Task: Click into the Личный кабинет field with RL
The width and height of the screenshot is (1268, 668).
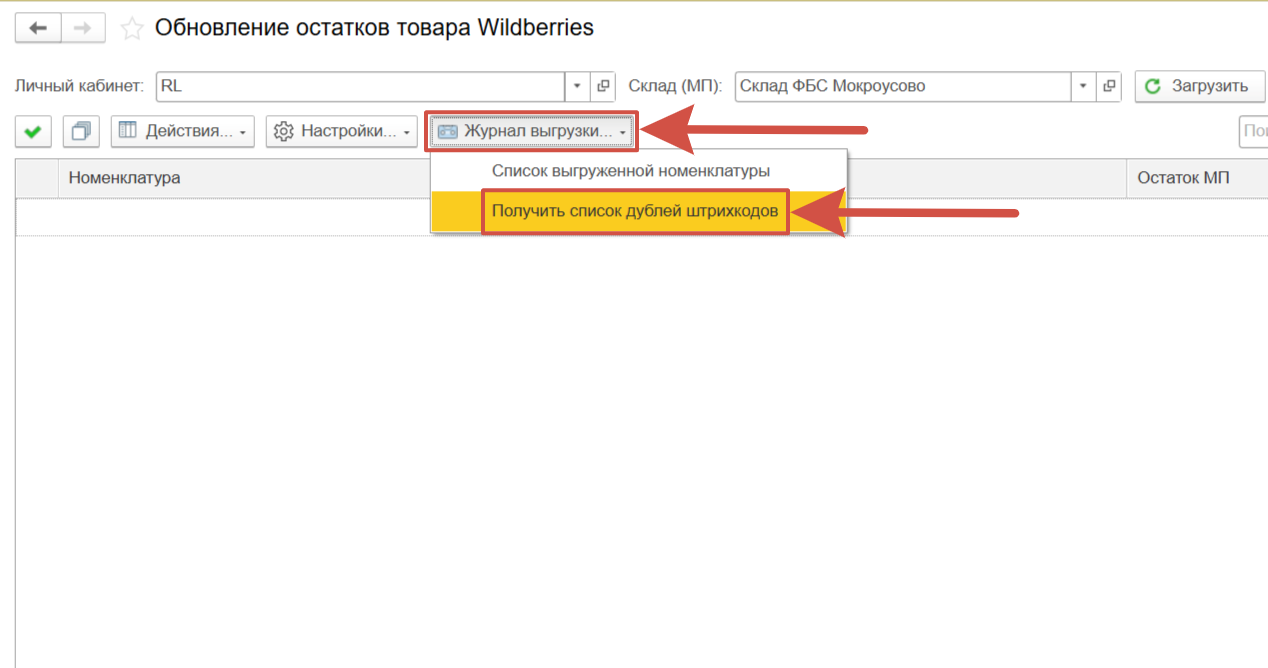Action: point(360,86)
